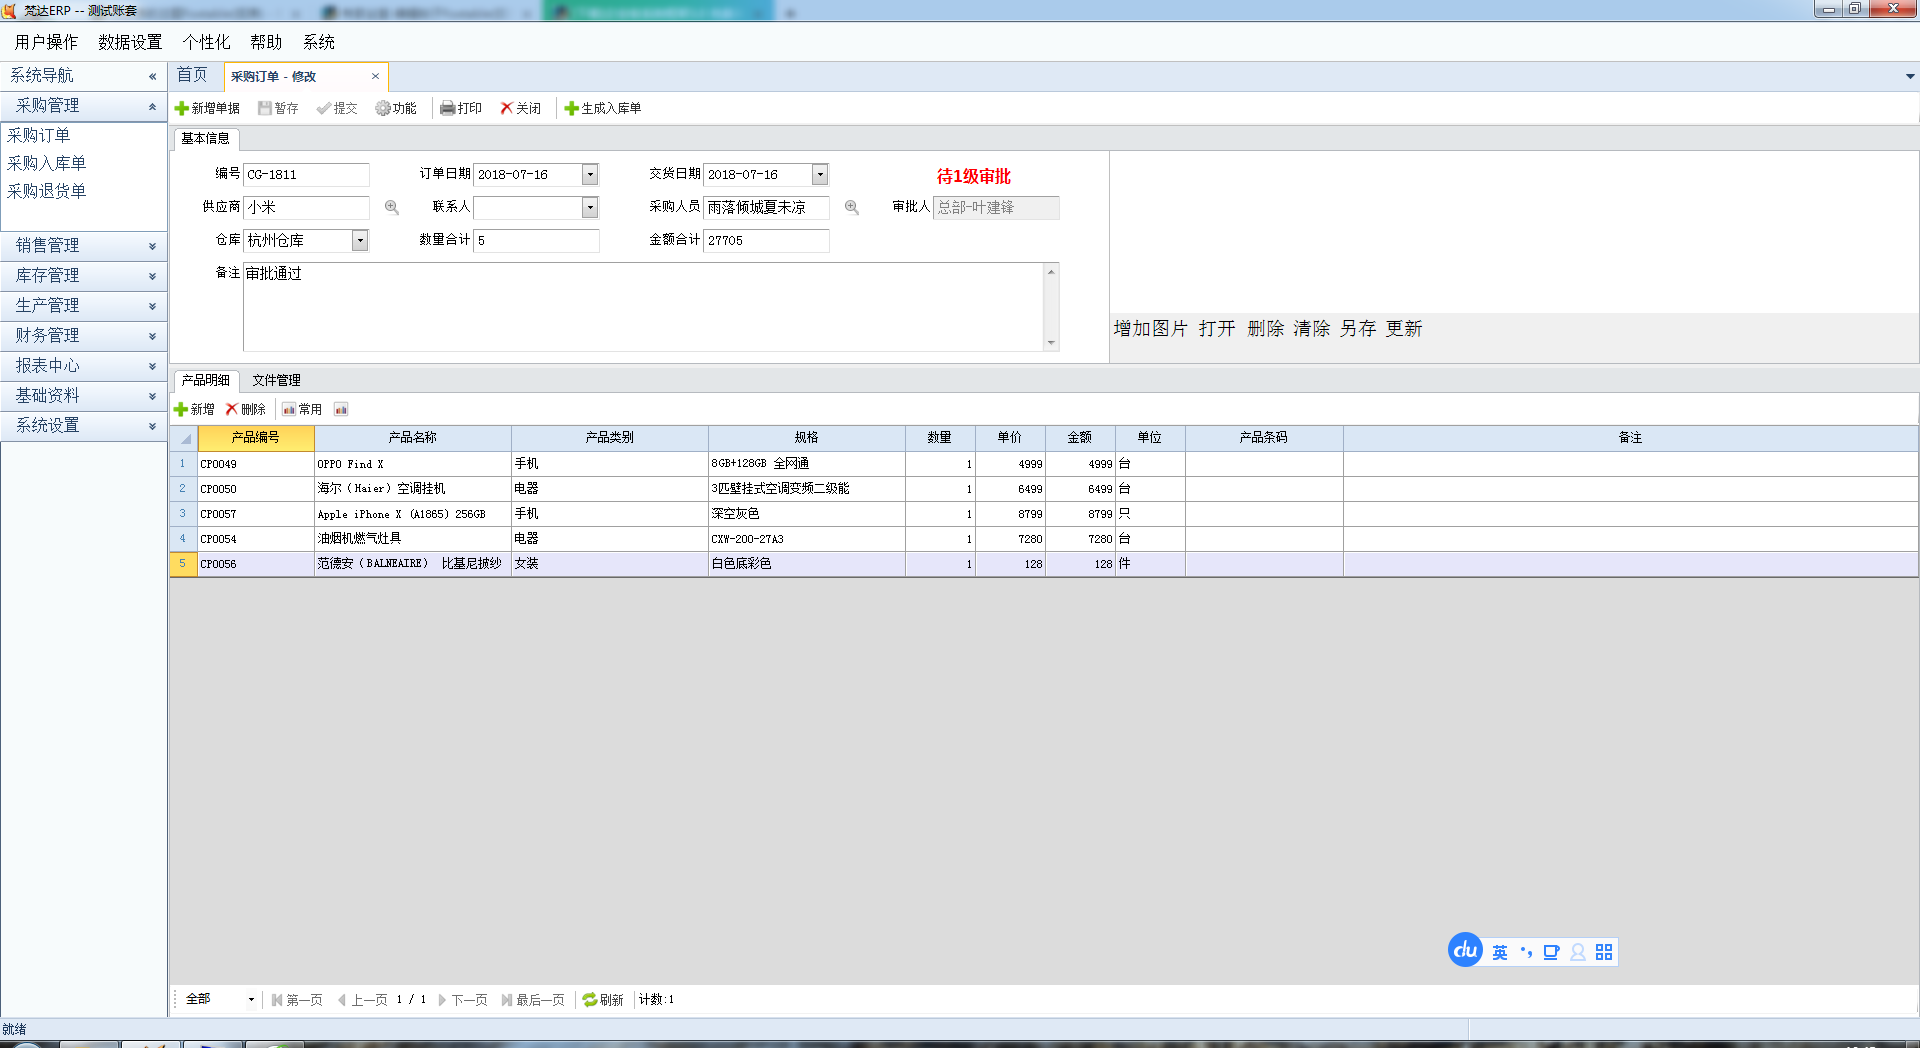Click the magnifier beside 采购人员 field
Image resolution: width=1920 pixels, height=1048 pixels.
pos(852,207)
